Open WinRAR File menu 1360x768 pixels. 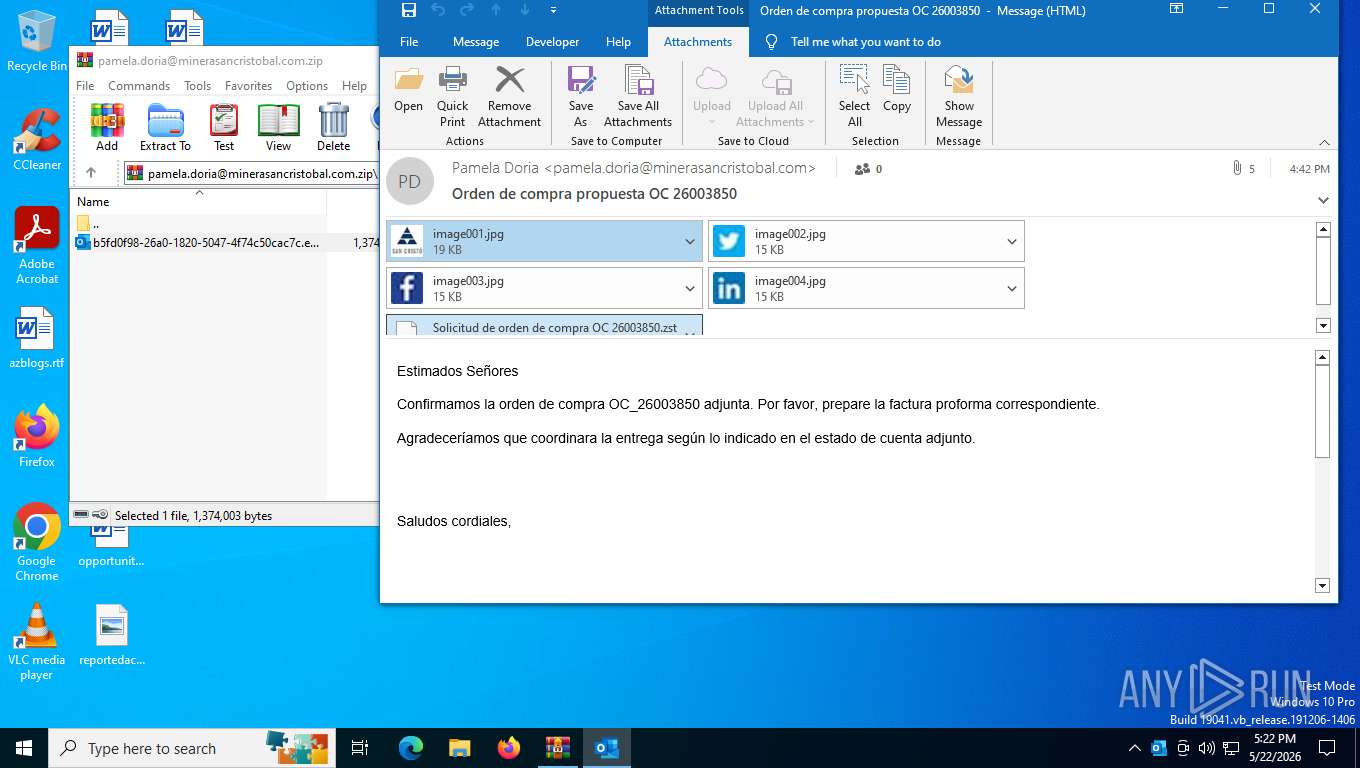[85, 86]
